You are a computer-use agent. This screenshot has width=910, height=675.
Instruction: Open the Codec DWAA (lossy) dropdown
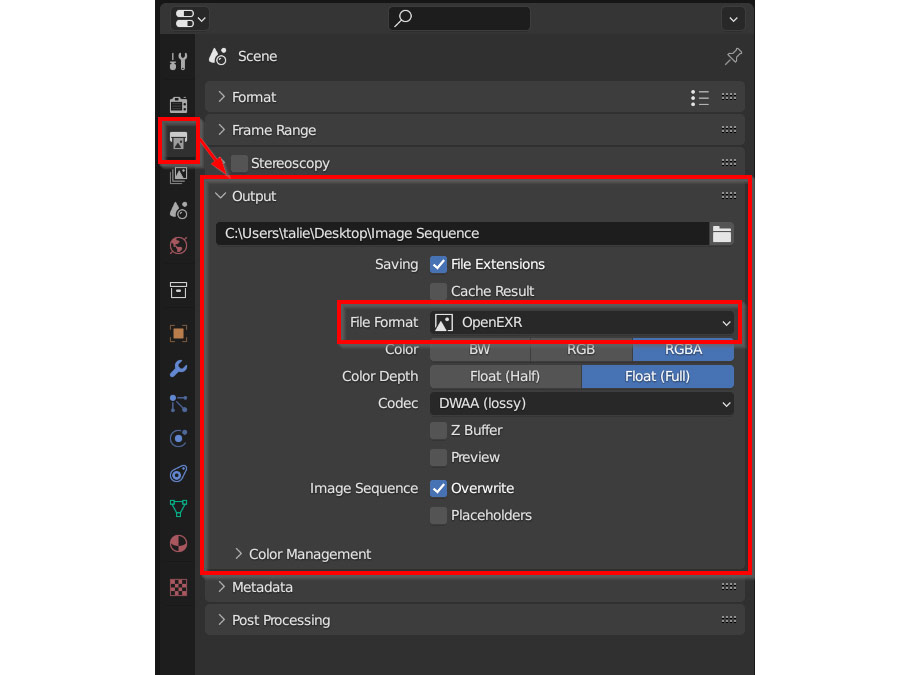[582, 404]
